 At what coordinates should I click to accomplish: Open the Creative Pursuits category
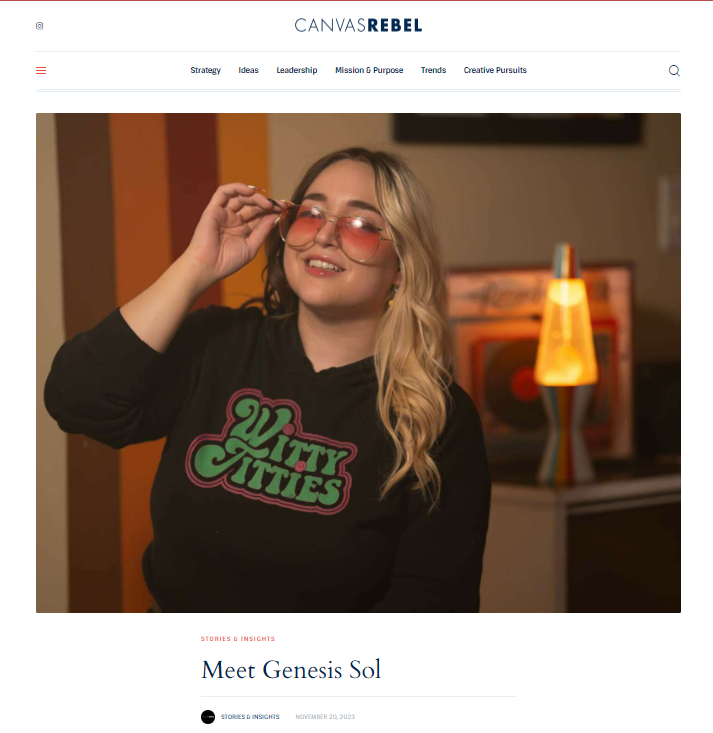tap(495, 70)
